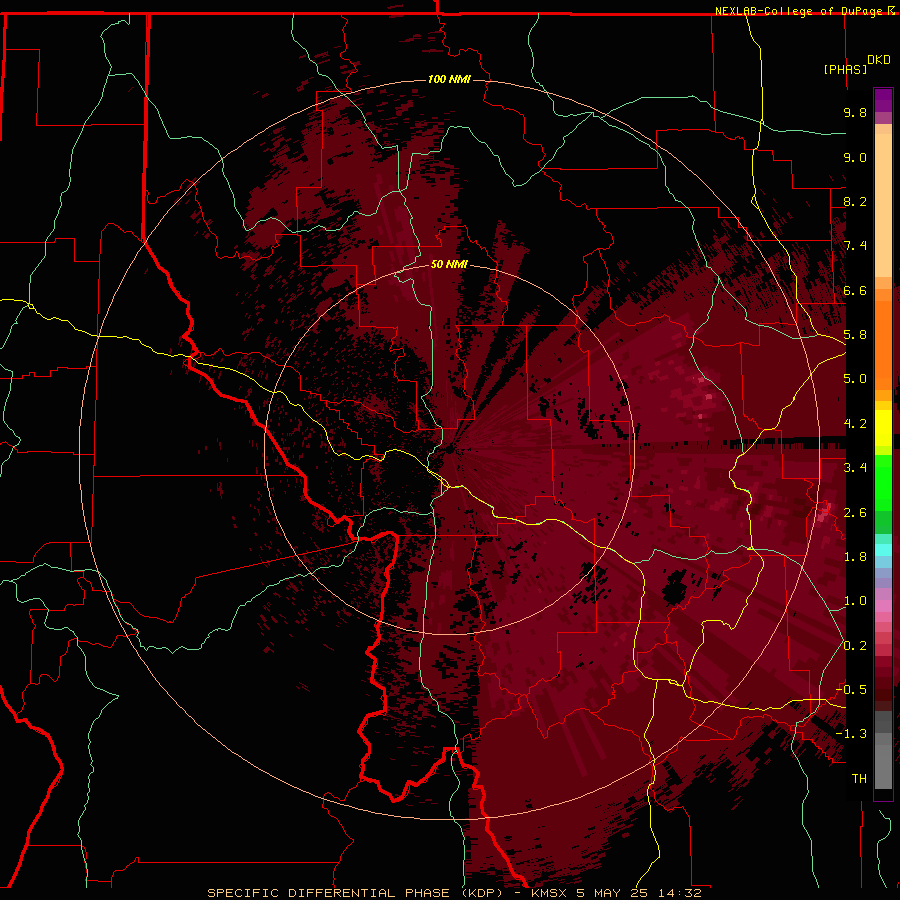
Task: Click the 9.8 value on the color scale
Action: pyautogui.click(x=855, y=112)
